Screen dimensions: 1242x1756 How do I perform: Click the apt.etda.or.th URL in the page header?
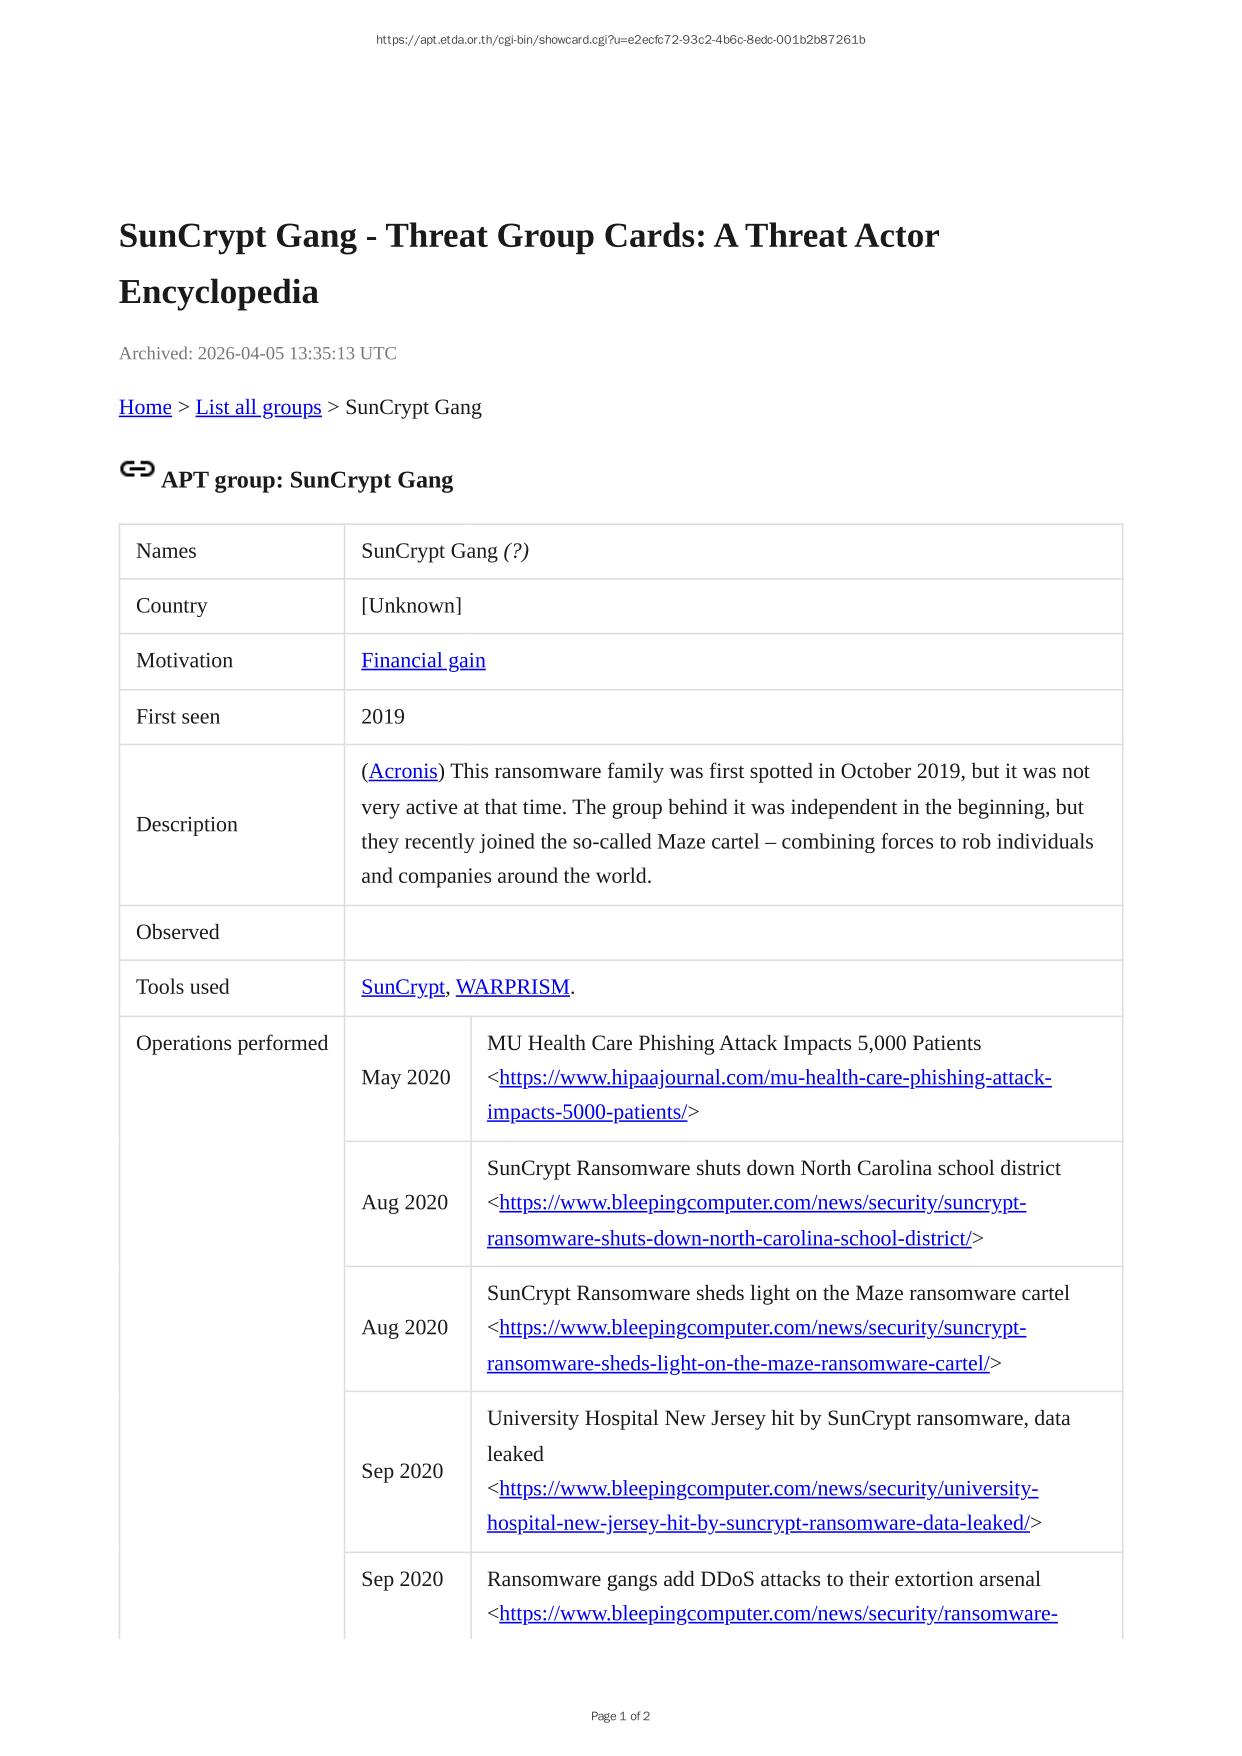click(620, 40)
